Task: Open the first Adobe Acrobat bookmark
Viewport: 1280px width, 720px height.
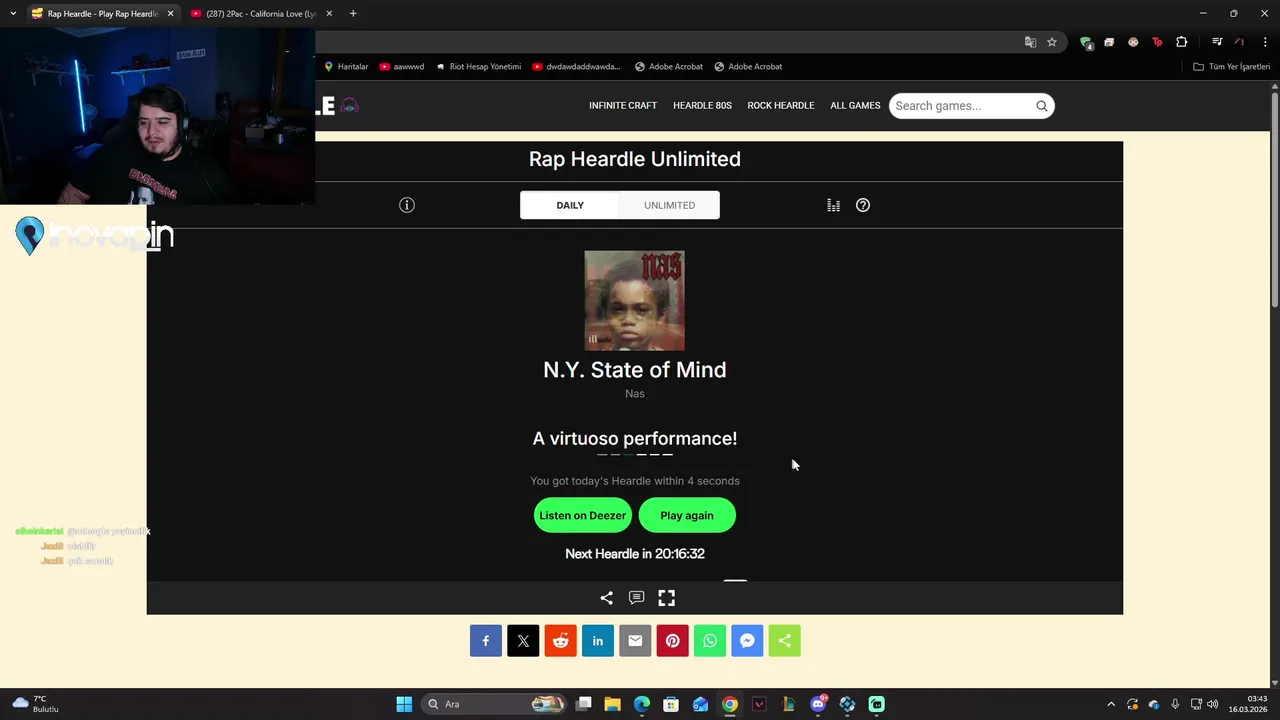Action: tap(668, 67)
